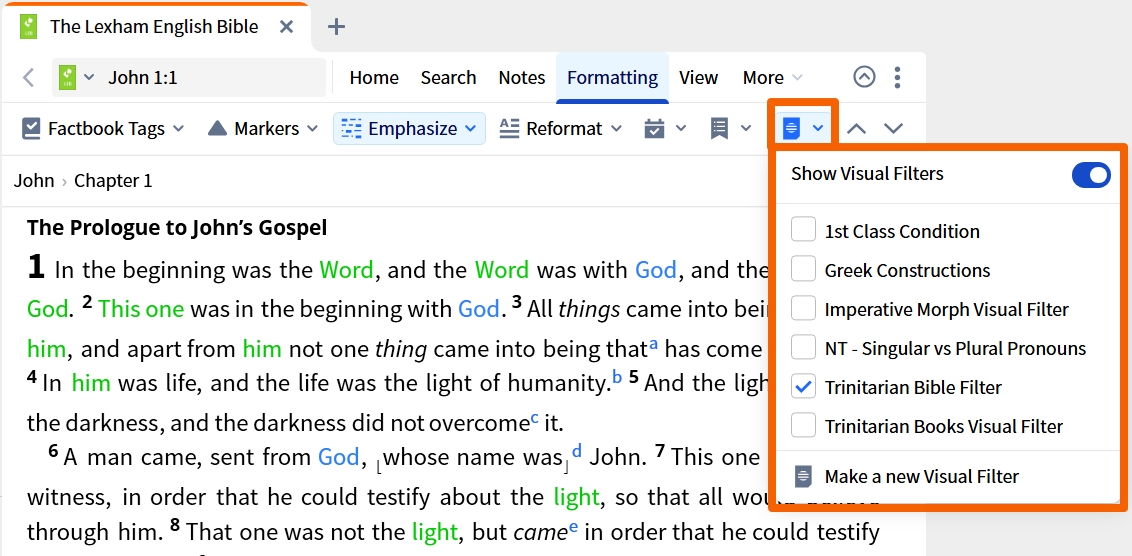Click the Markers triangle icon
1132x556 pixels.
217,129
